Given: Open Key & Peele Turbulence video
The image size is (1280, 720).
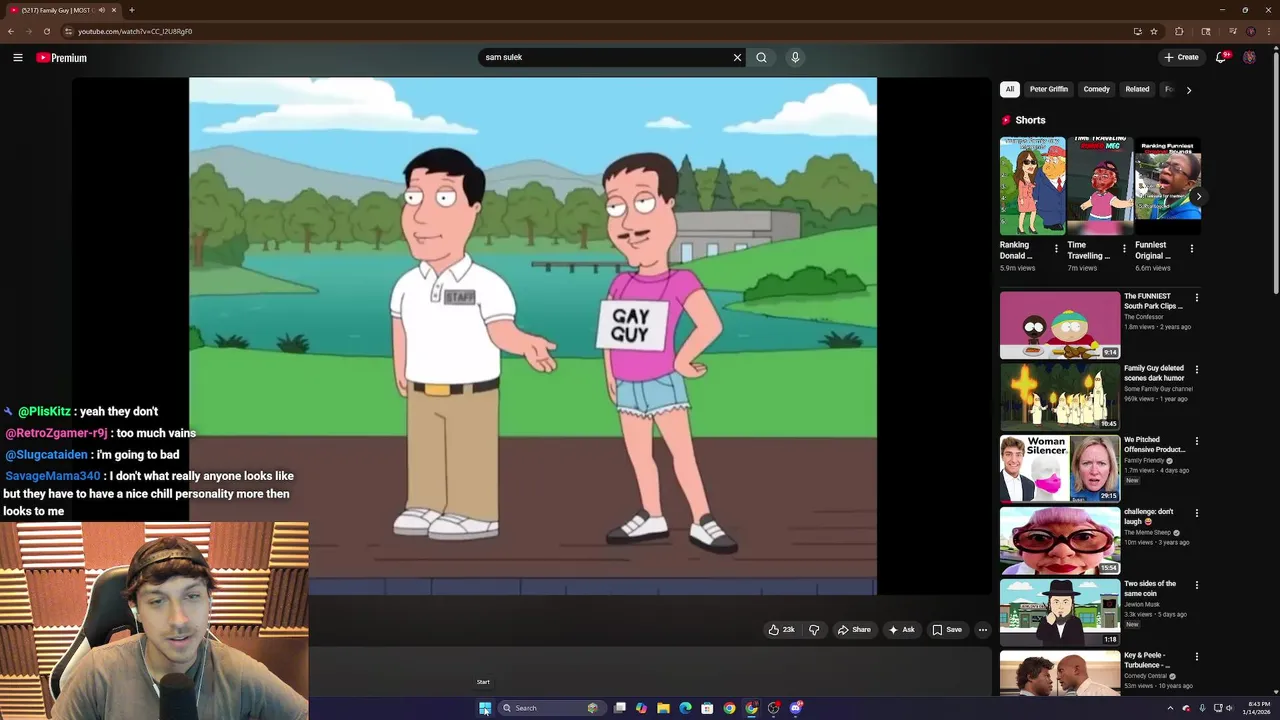Looking at the screenshot, I should coord(1060,674).
